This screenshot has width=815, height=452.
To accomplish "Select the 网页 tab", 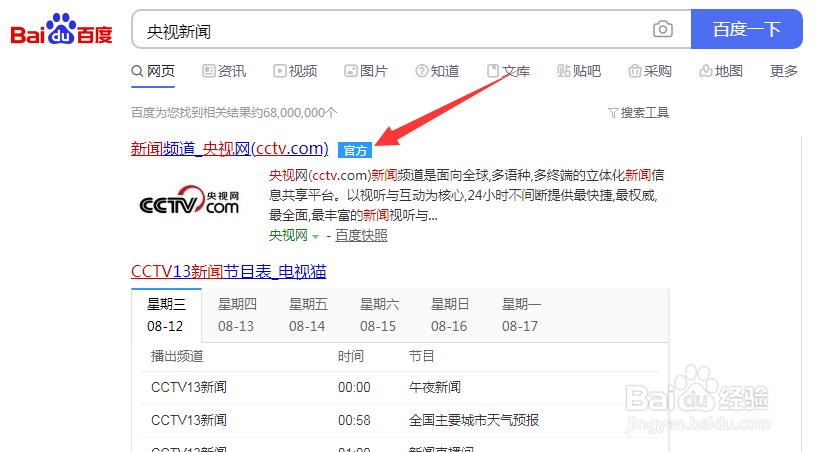I will click(153, 71).
